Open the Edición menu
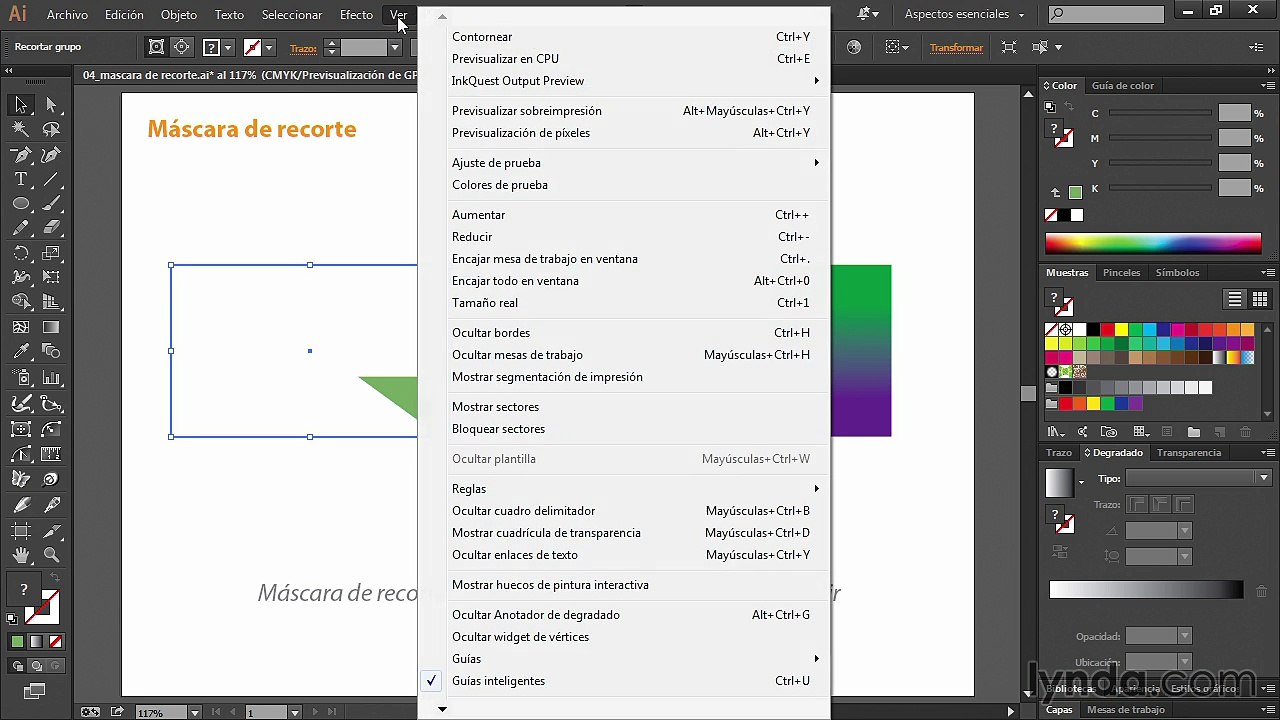The image size is (1280, 720). [124, 15]
